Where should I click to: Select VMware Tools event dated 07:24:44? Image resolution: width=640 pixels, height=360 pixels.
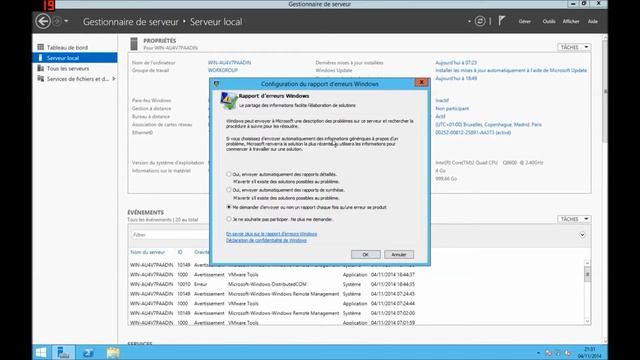click(273, 304)
